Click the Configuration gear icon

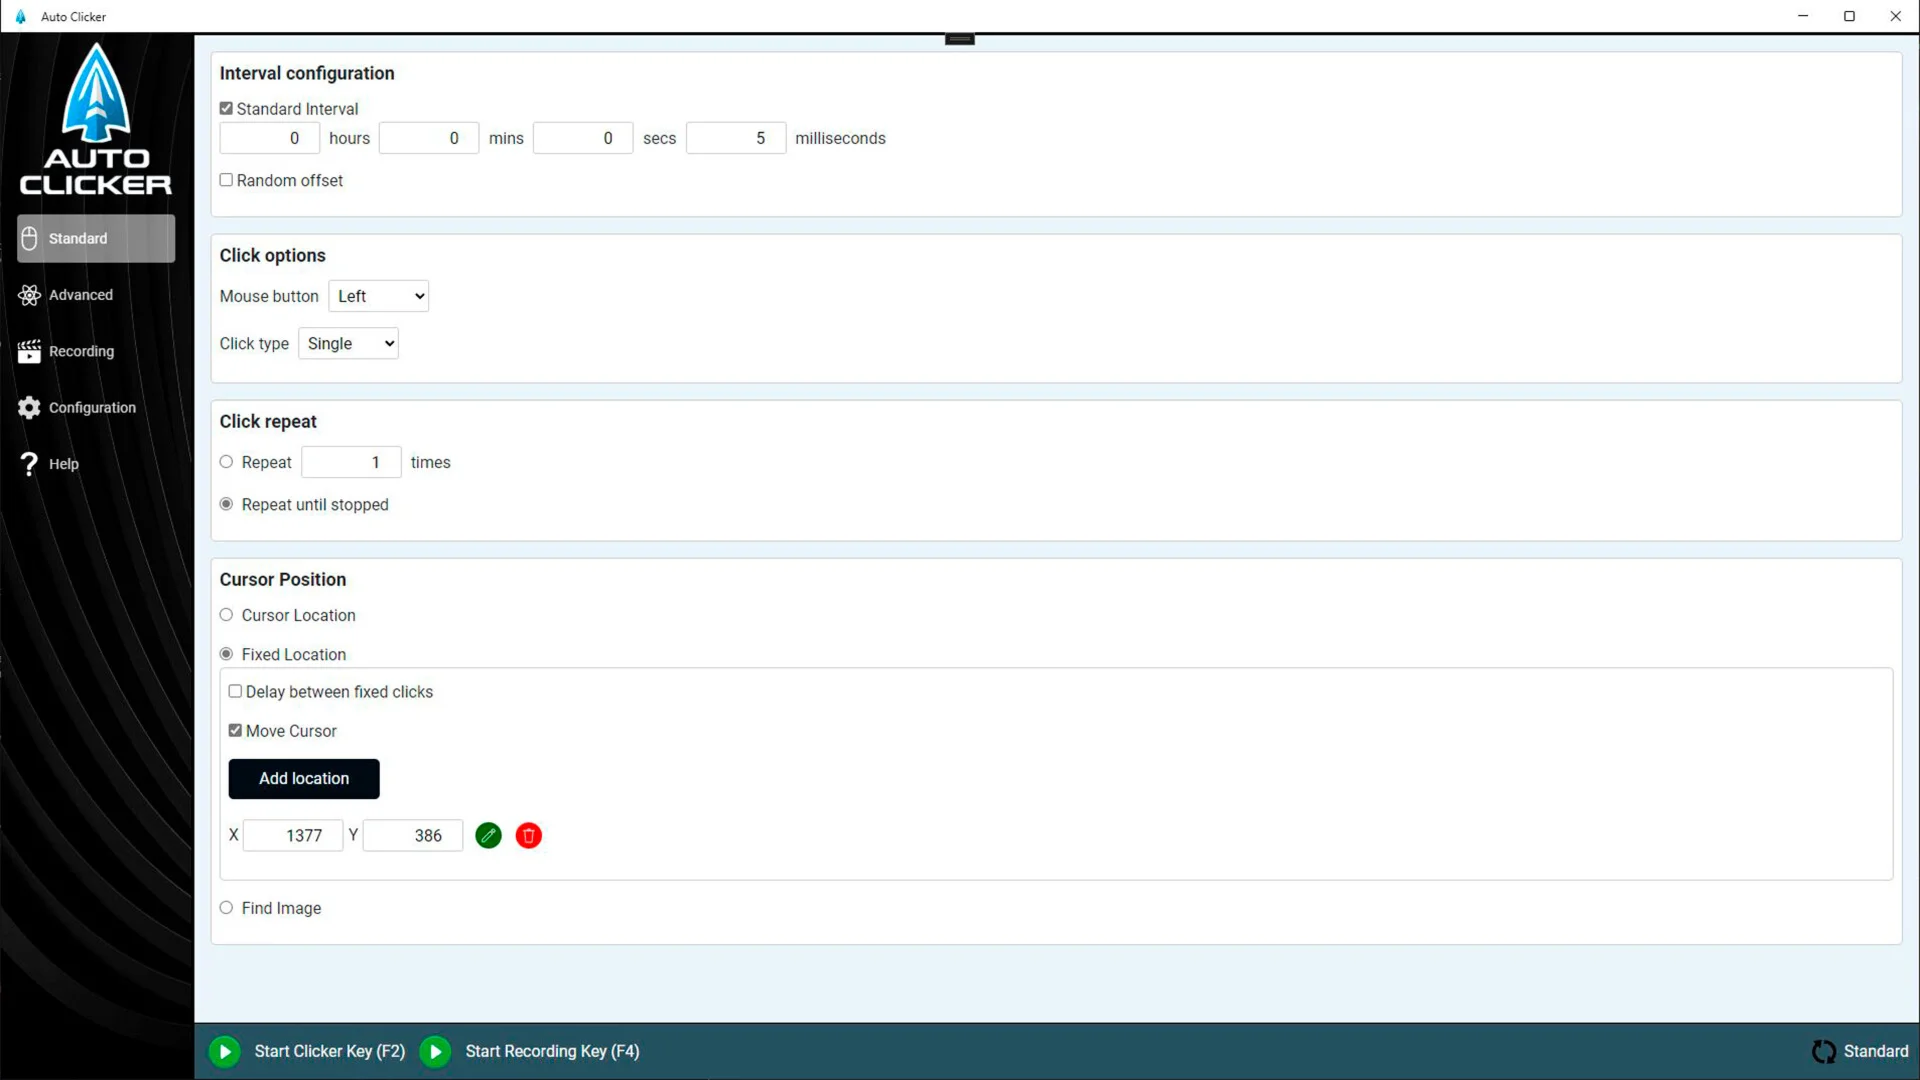[x=29, y=408]
